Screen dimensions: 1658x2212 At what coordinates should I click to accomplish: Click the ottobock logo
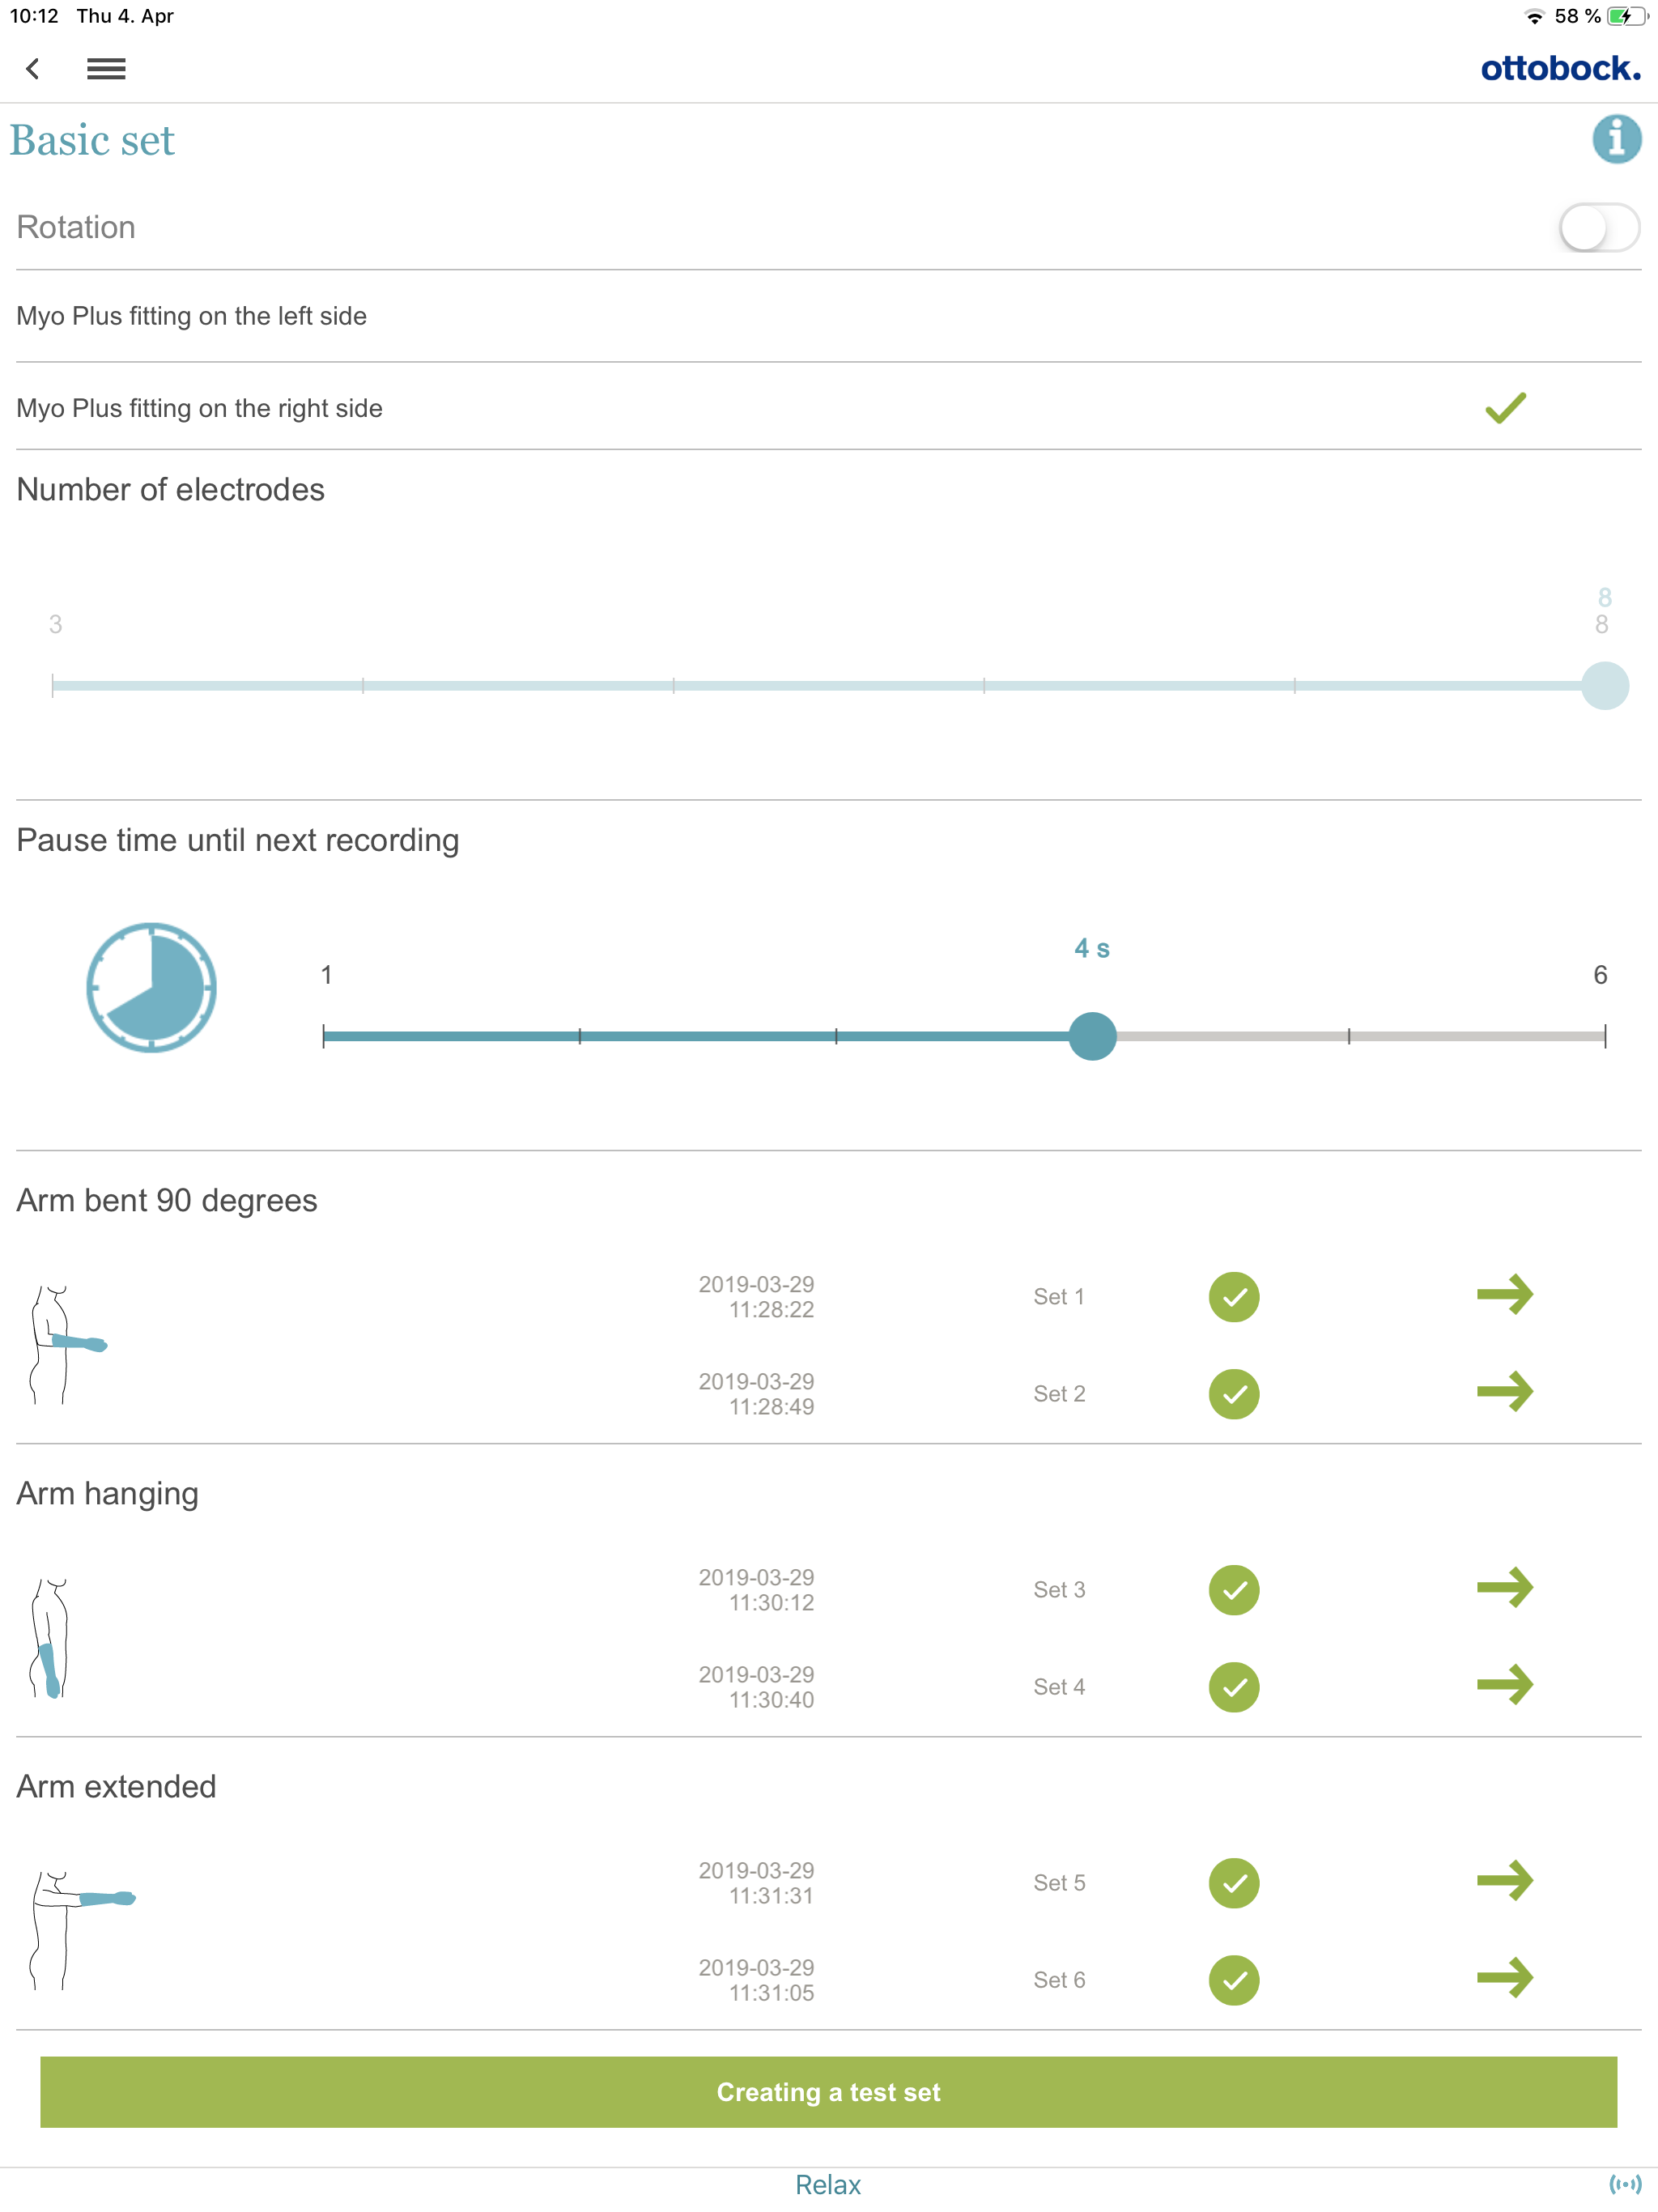point(1560,68)
